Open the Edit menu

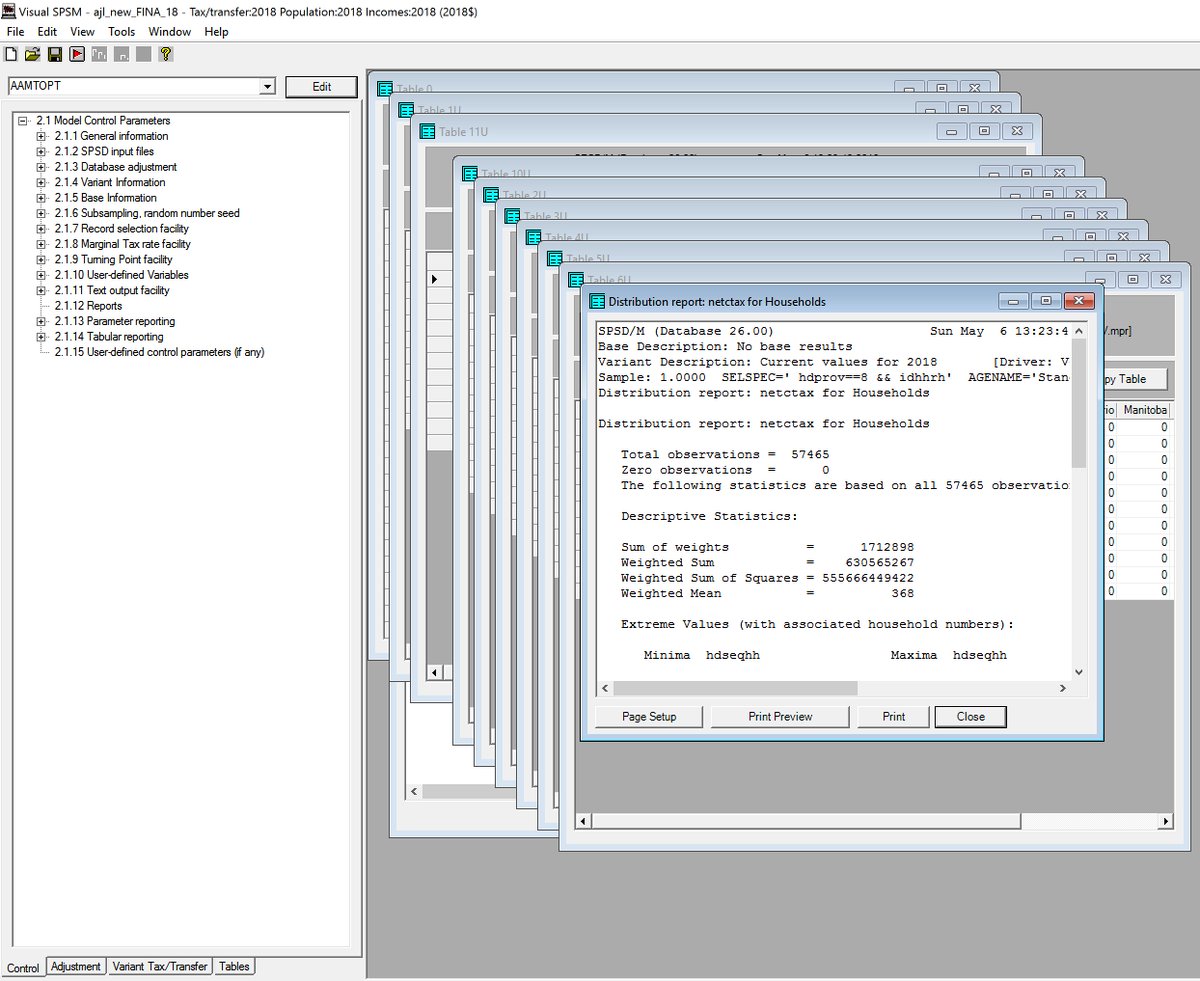pos(47,32)
